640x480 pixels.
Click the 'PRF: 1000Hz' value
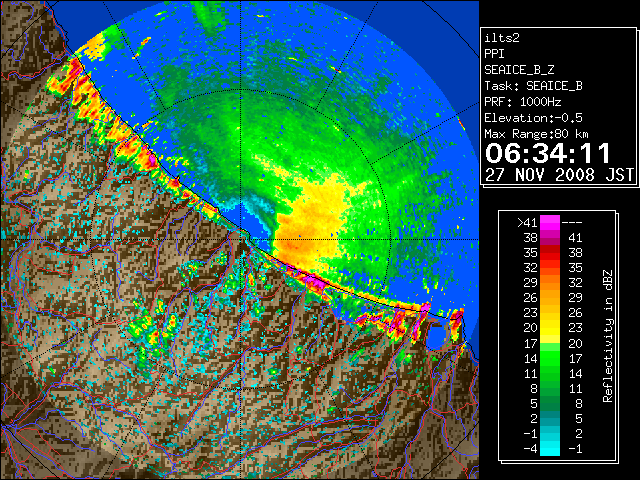[x=523, y=102]
